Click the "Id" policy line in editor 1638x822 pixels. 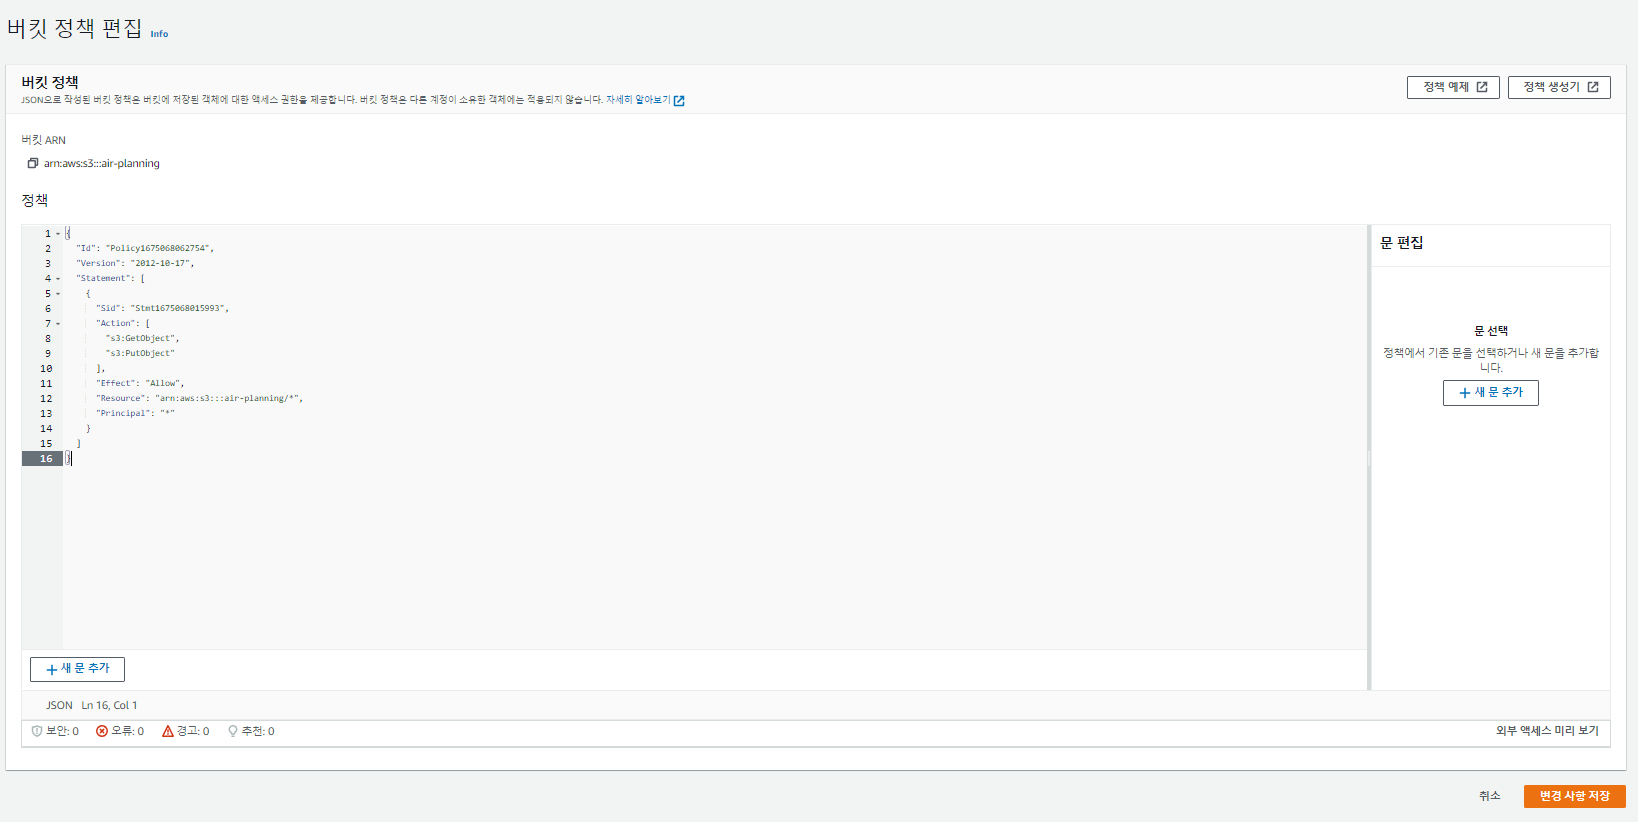[145, 248]
